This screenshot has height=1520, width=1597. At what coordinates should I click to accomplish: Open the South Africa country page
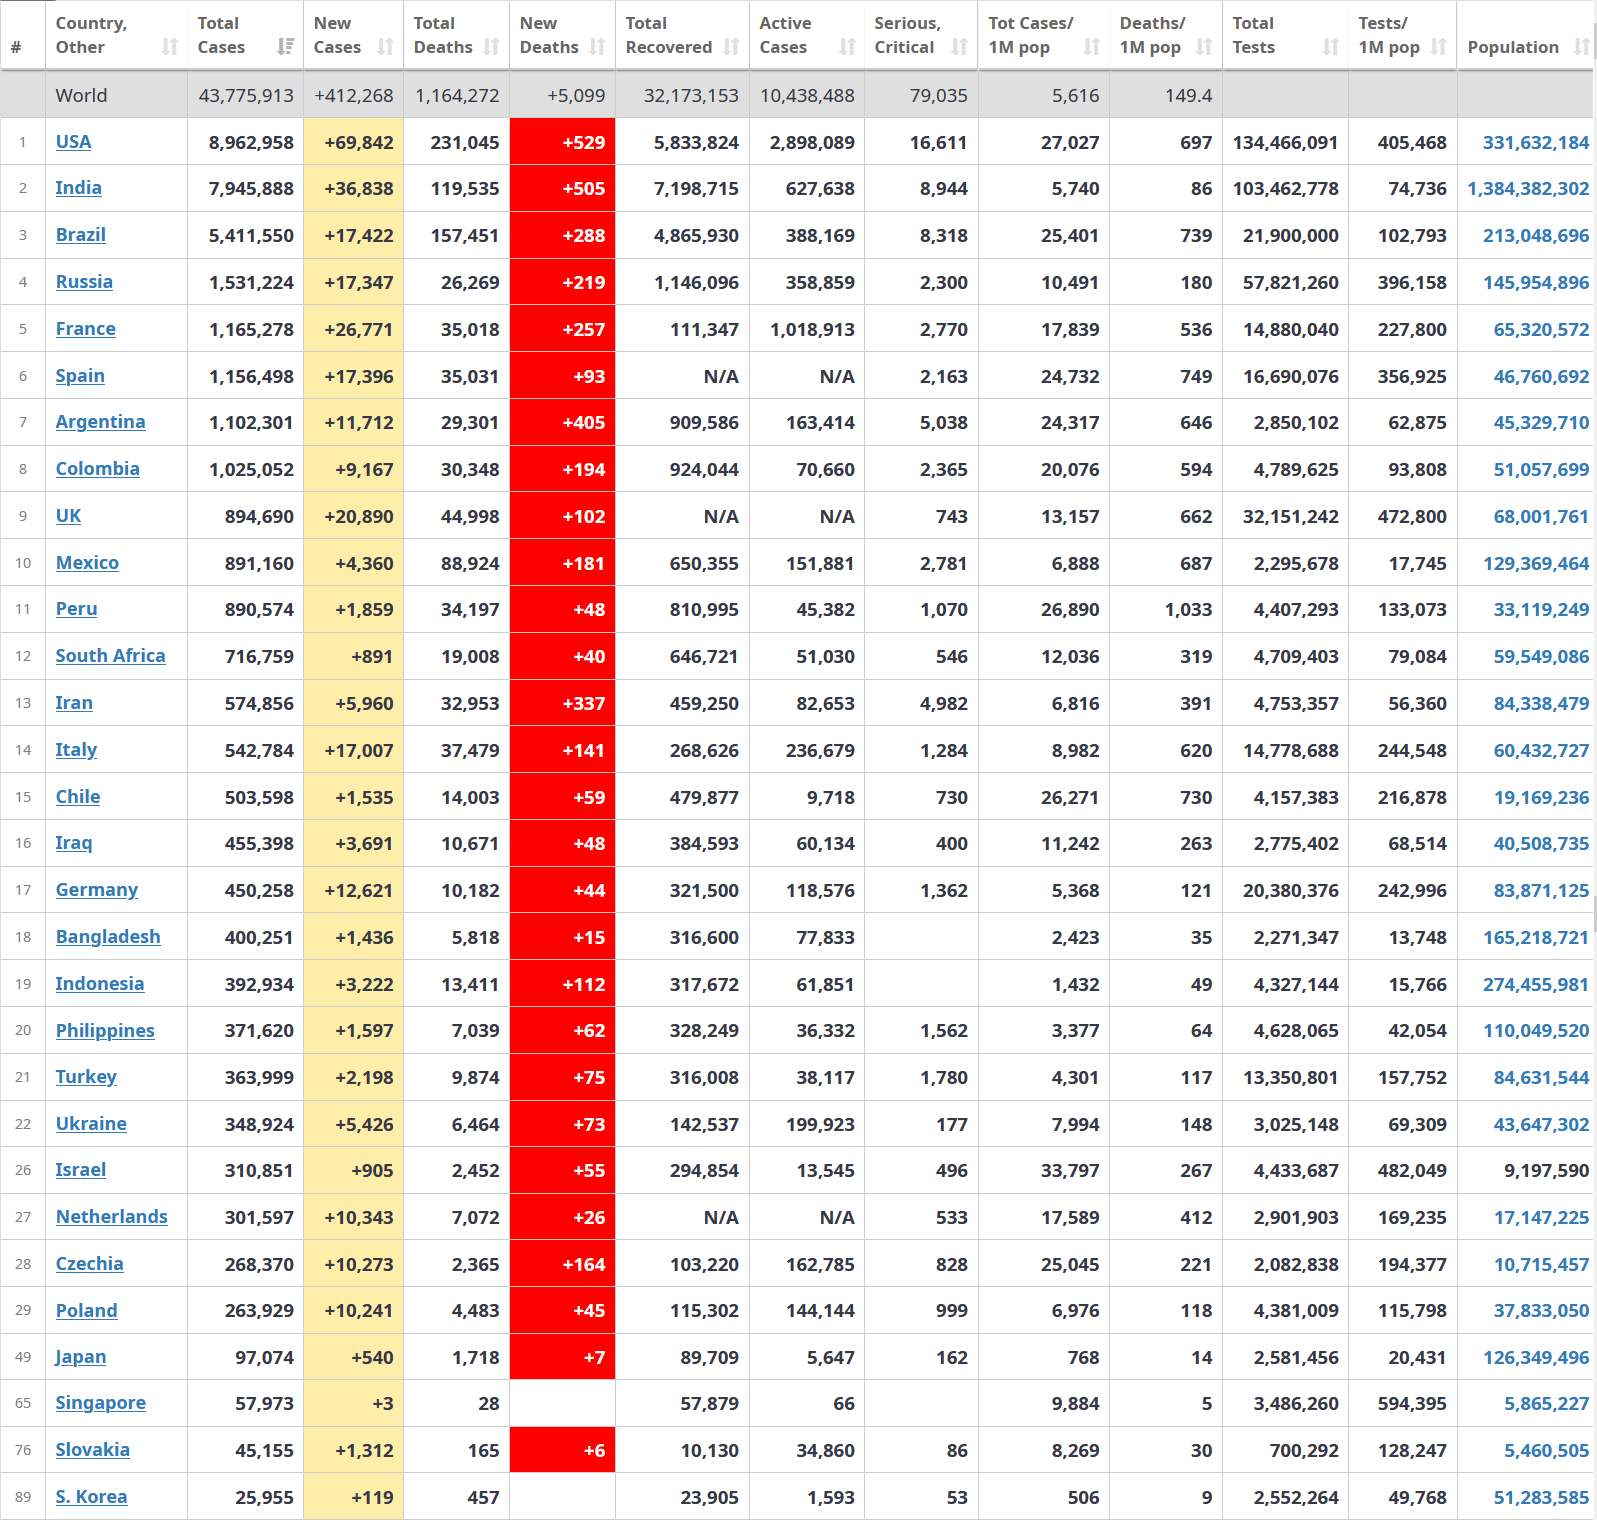coord(110,656)
